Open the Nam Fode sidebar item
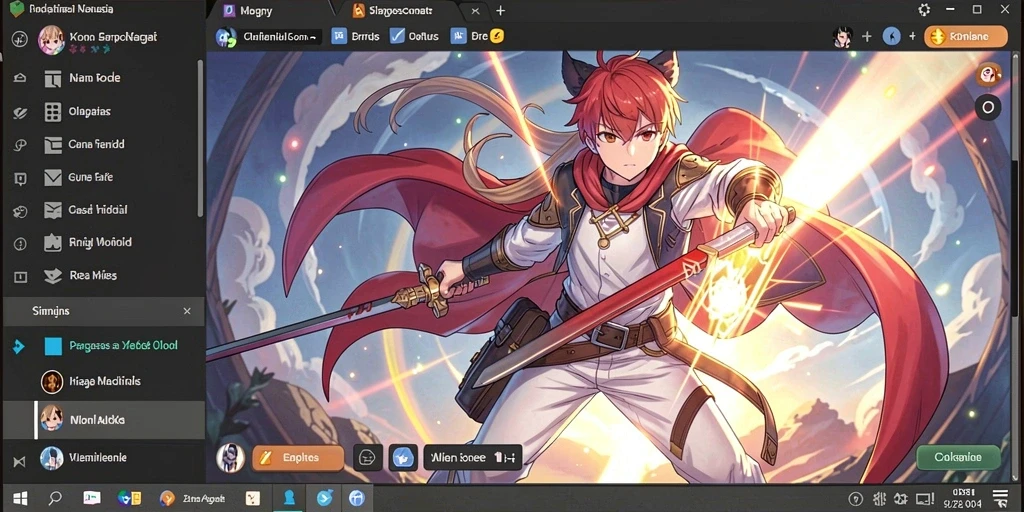Screen dimensions: 1024x512 click(94, 78)
